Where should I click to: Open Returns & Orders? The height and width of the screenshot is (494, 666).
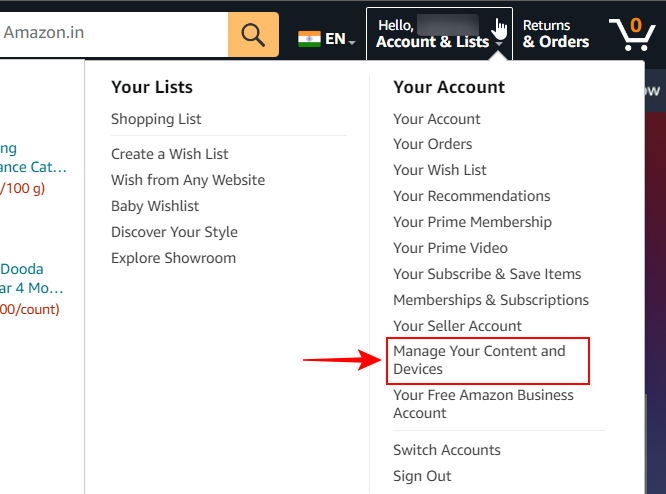coord(556,34)
